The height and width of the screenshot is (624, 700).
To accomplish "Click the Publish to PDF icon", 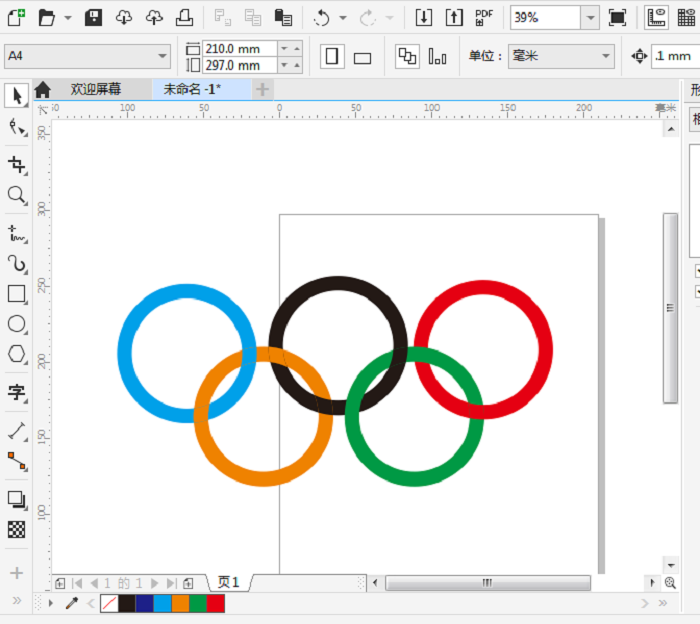I will pos(484,18).
